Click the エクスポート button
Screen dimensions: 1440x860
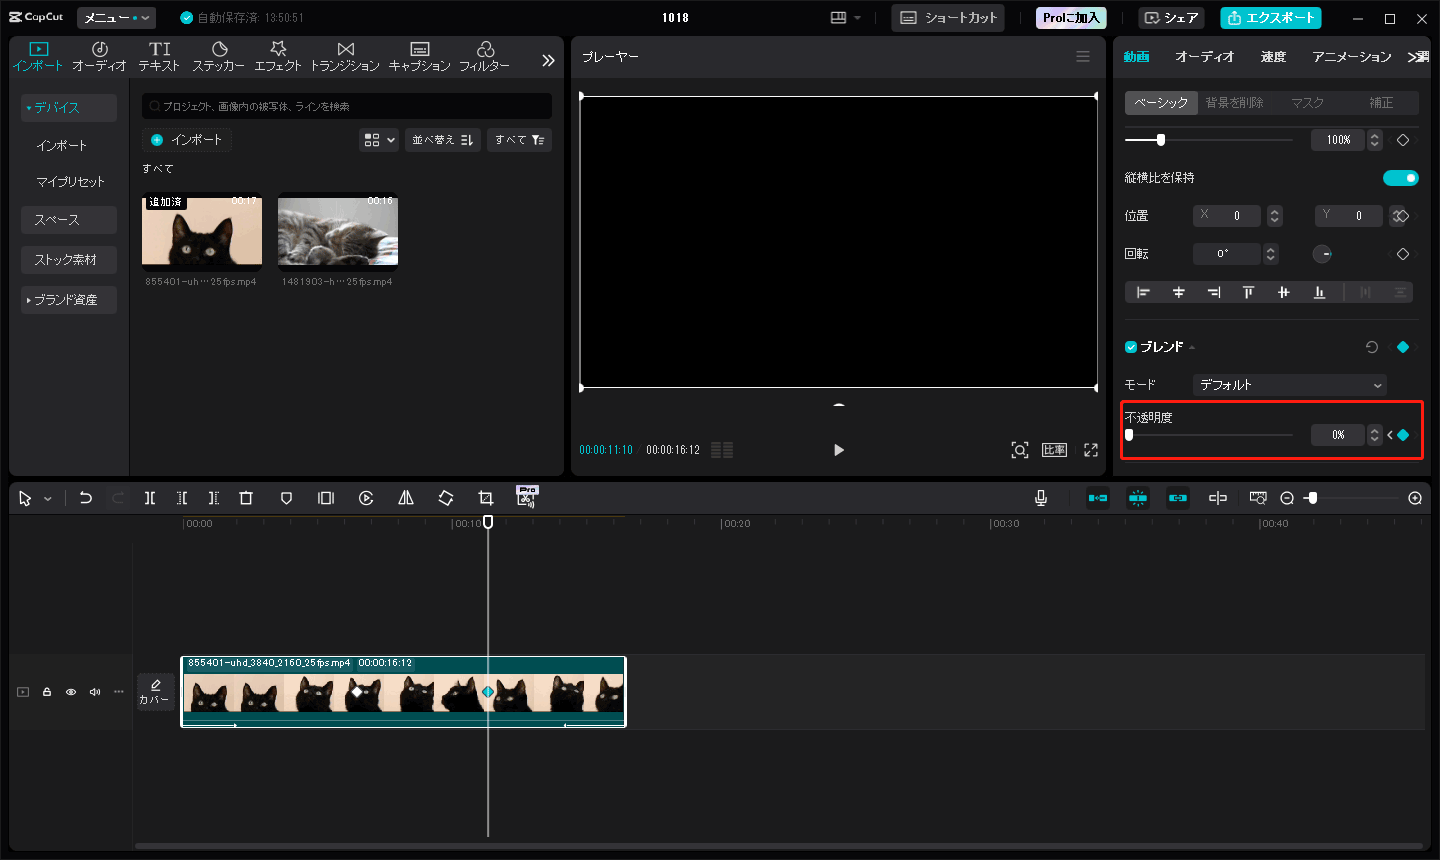pos(1270,18)
